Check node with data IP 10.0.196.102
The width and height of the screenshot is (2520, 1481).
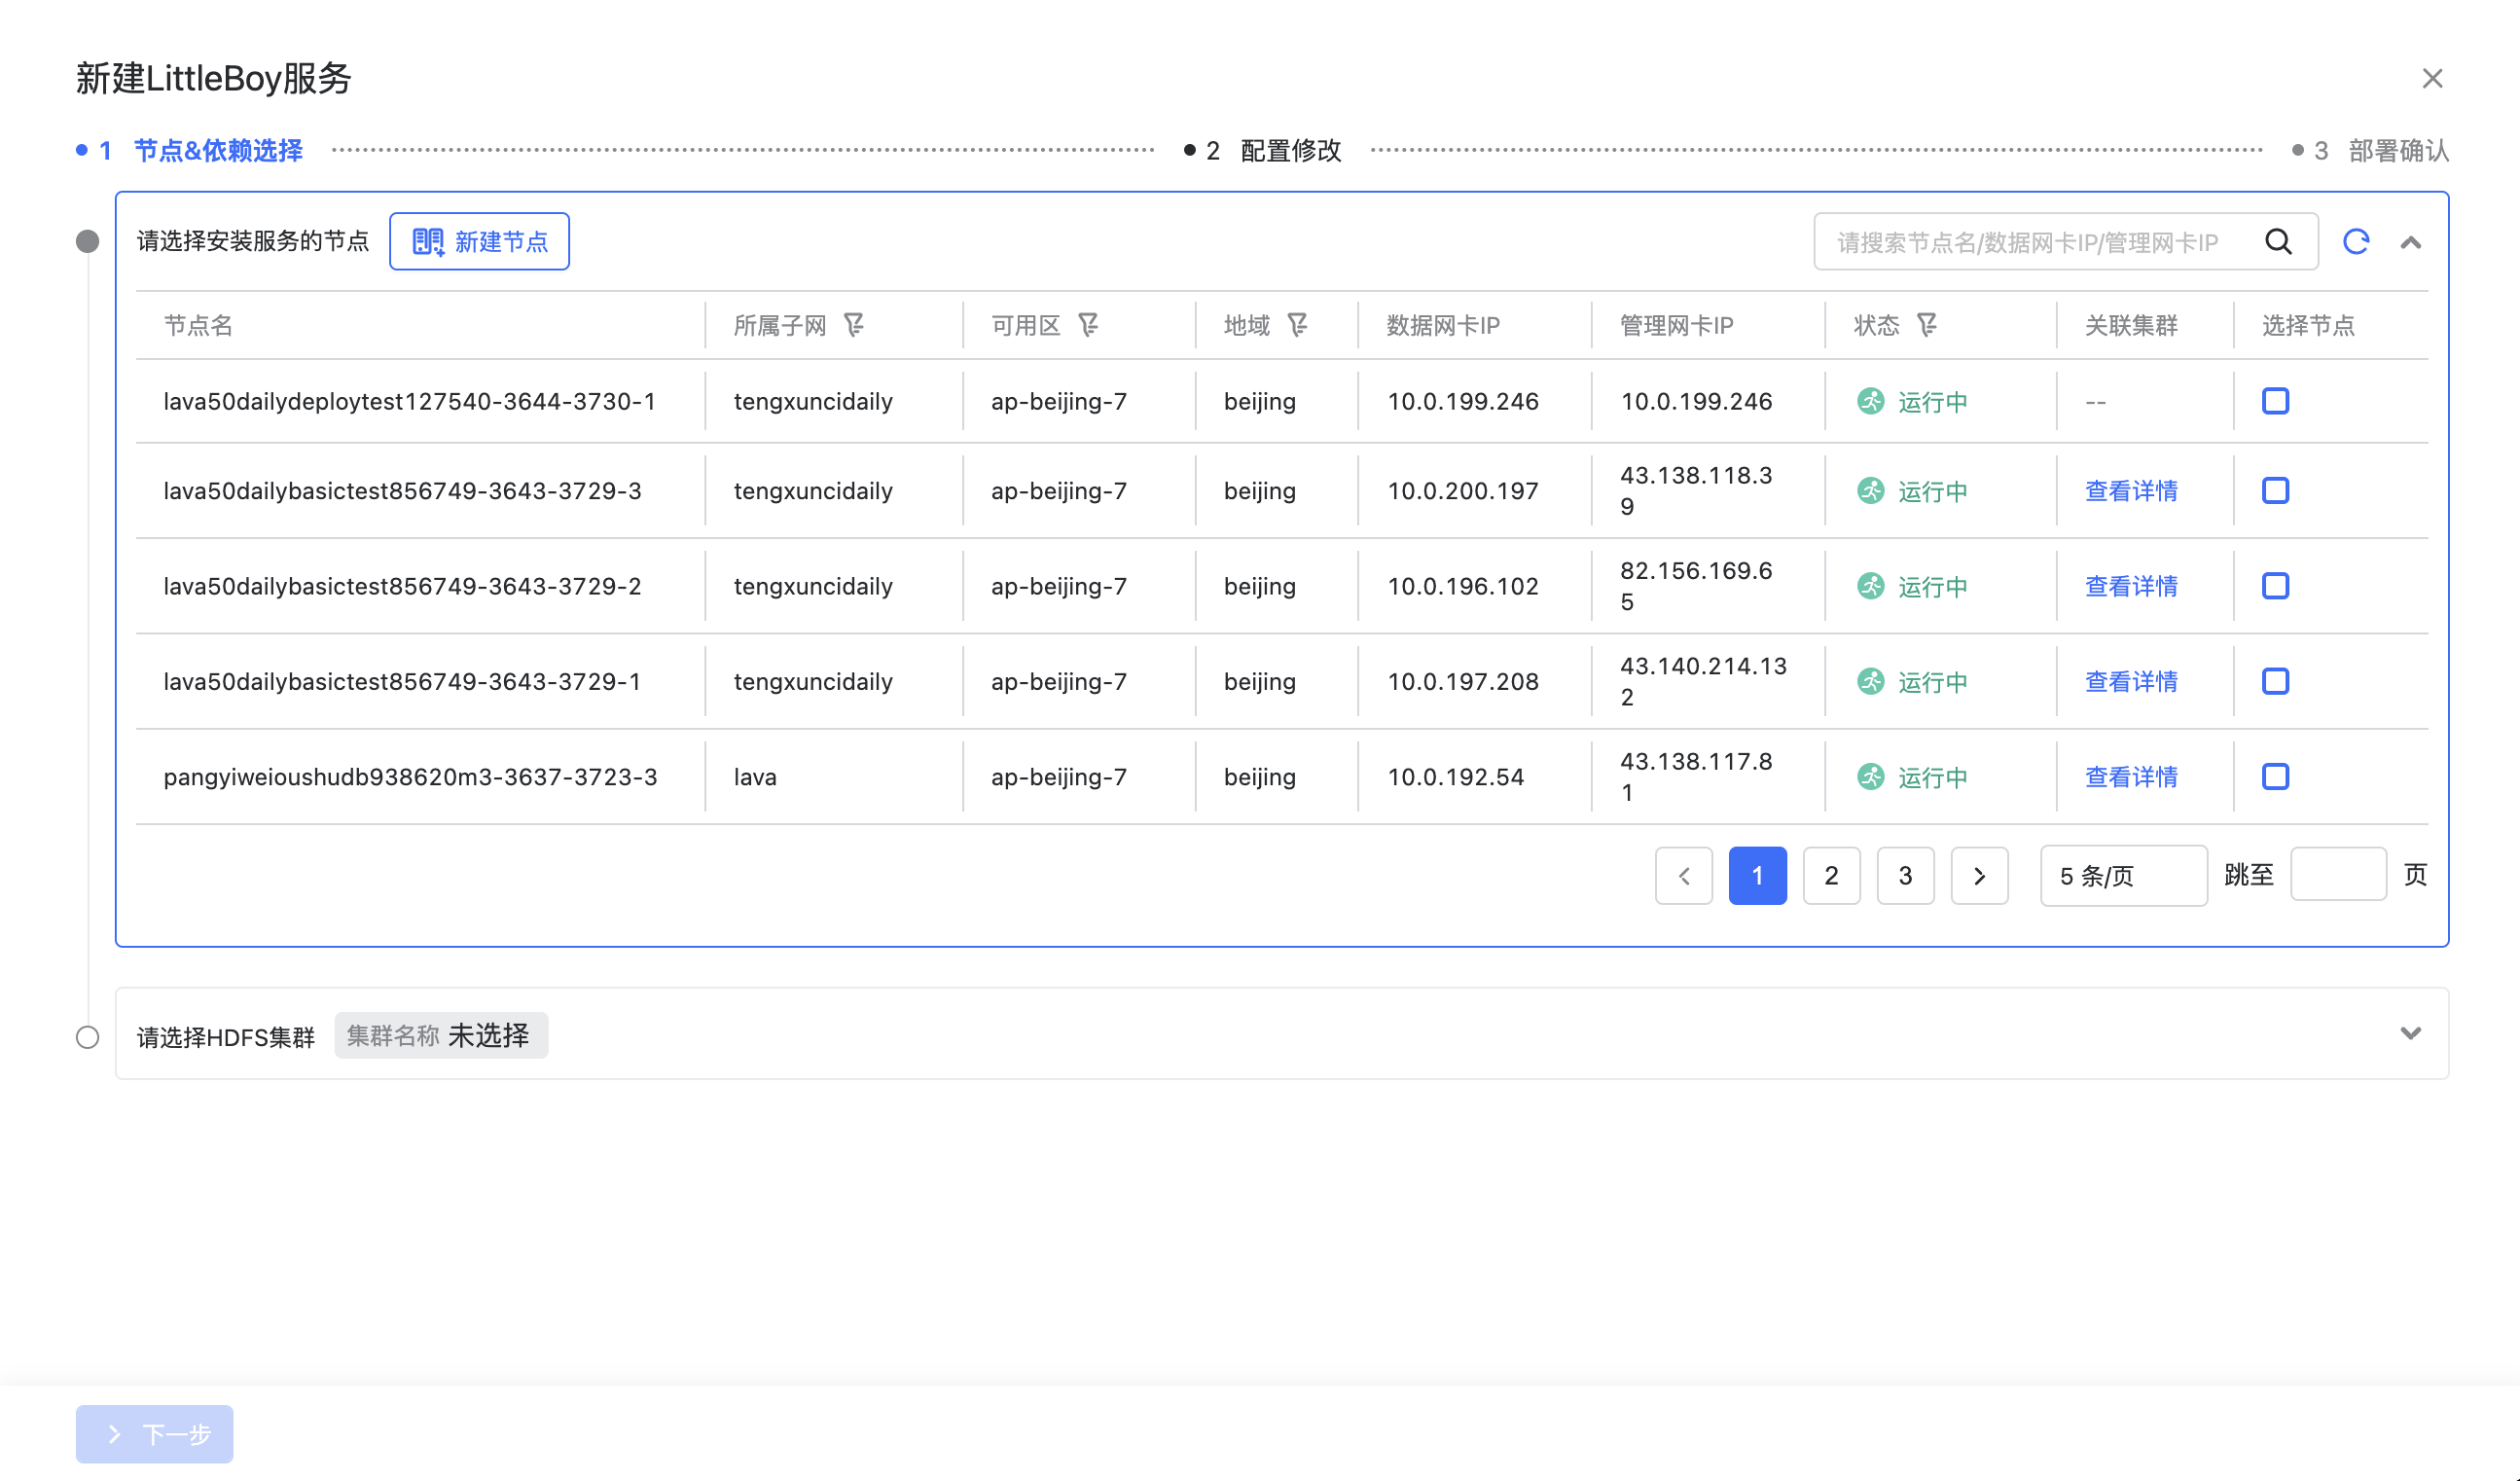[2275, 586]
